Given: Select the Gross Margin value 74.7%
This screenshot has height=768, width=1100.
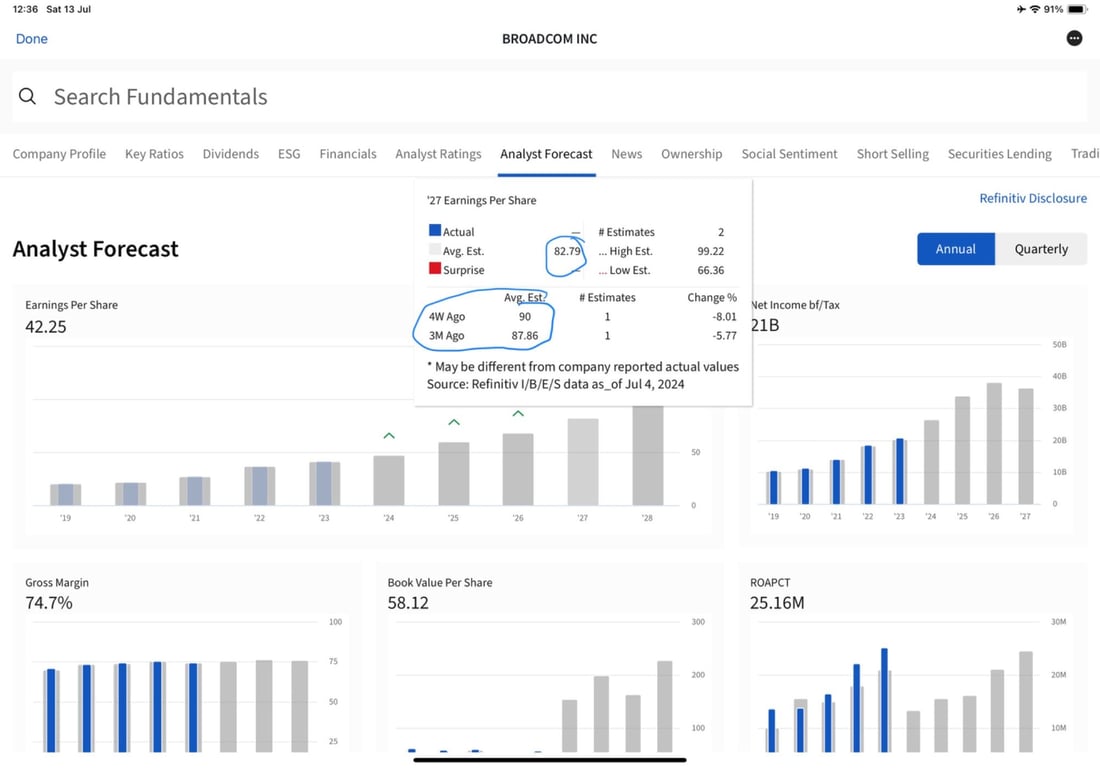Looking at the screenshot, I should click(x=49, y=603).
